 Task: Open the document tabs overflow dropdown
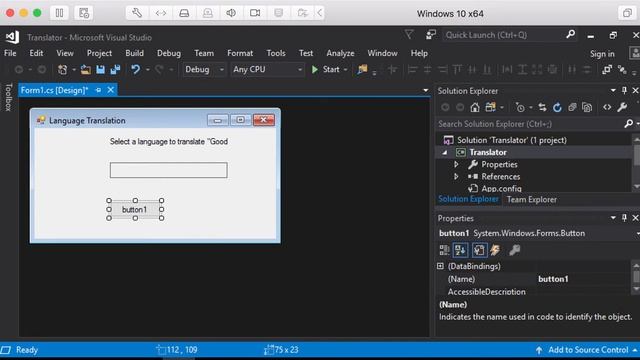[426, 90]
